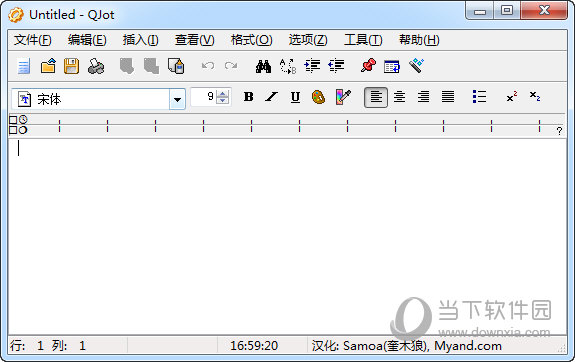Click the date and time calendar icon
This screenshot has width=575, height=362.
(392, 67)
